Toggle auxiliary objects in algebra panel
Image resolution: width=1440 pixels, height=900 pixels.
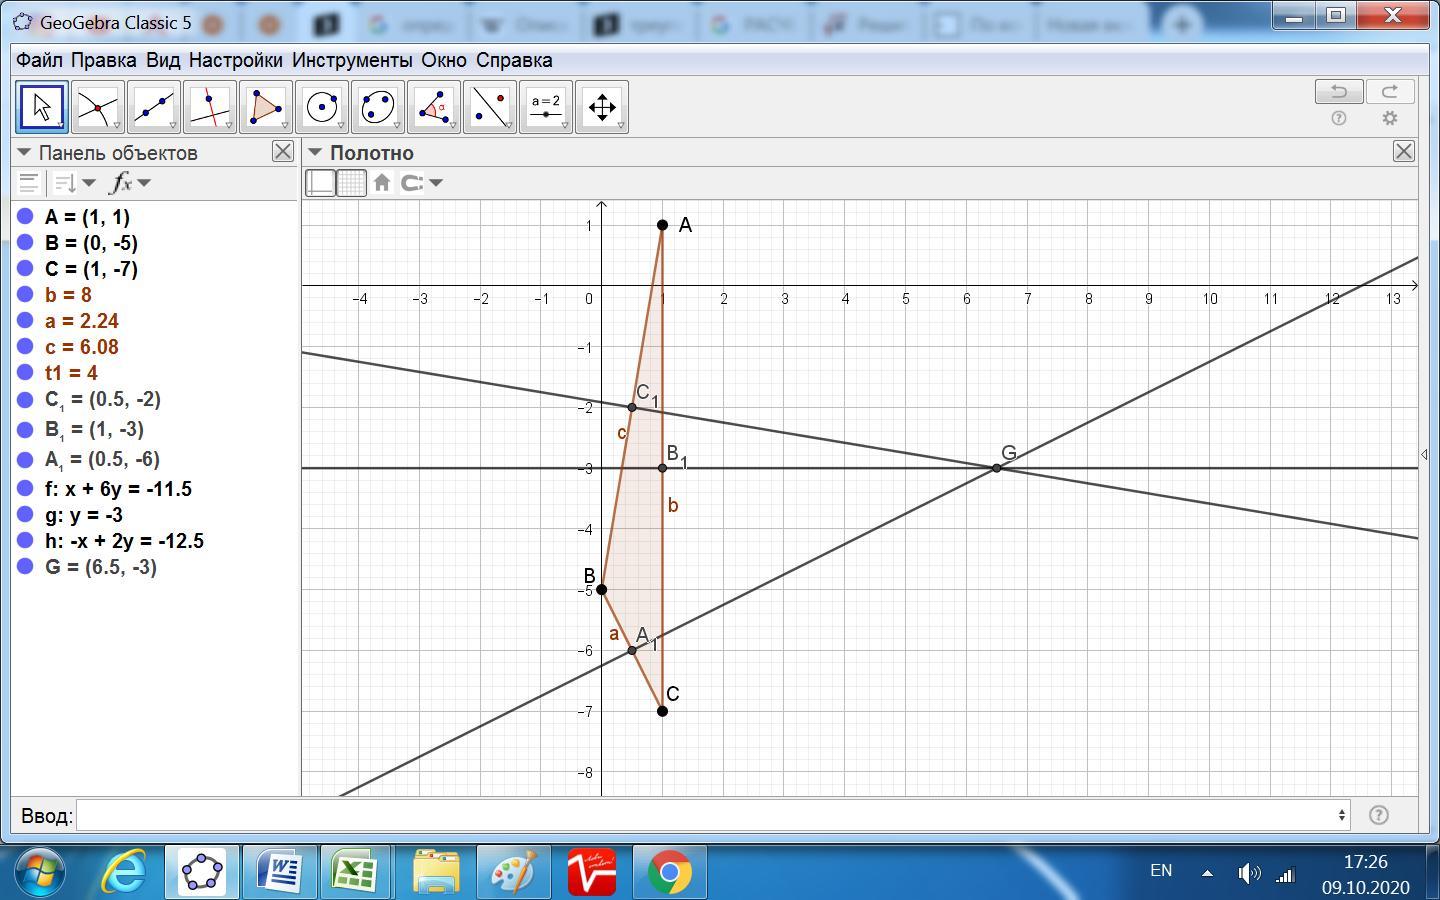[x=29, y=183]
